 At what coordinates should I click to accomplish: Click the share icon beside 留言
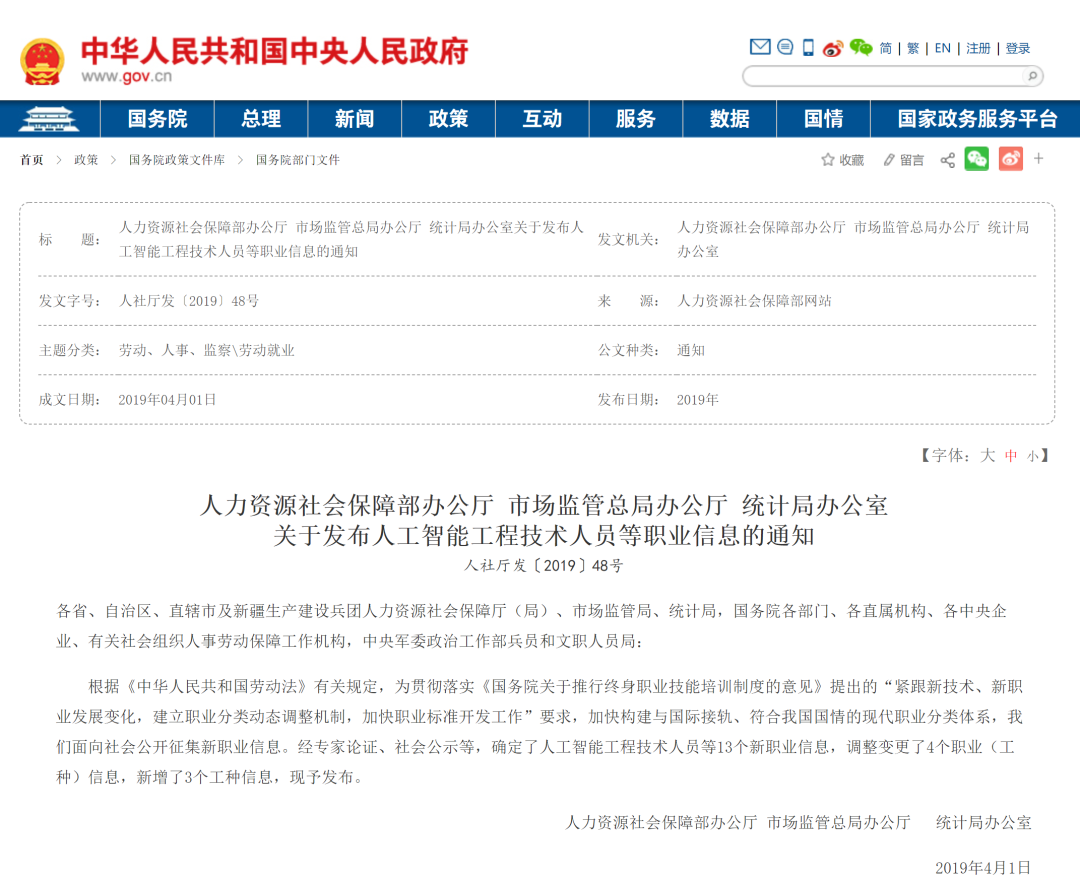[947, 160]
